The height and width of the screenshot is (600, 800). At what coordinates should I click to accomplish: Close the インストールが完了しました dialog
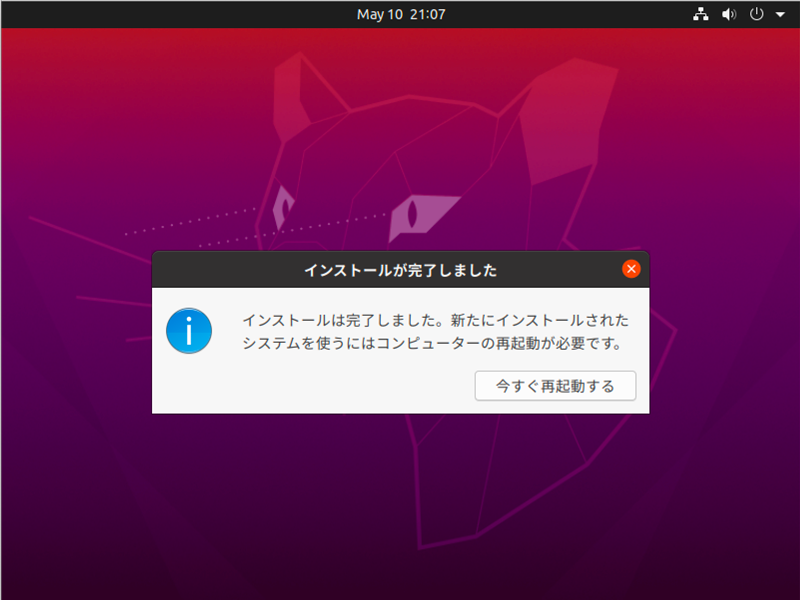point(631,269)
